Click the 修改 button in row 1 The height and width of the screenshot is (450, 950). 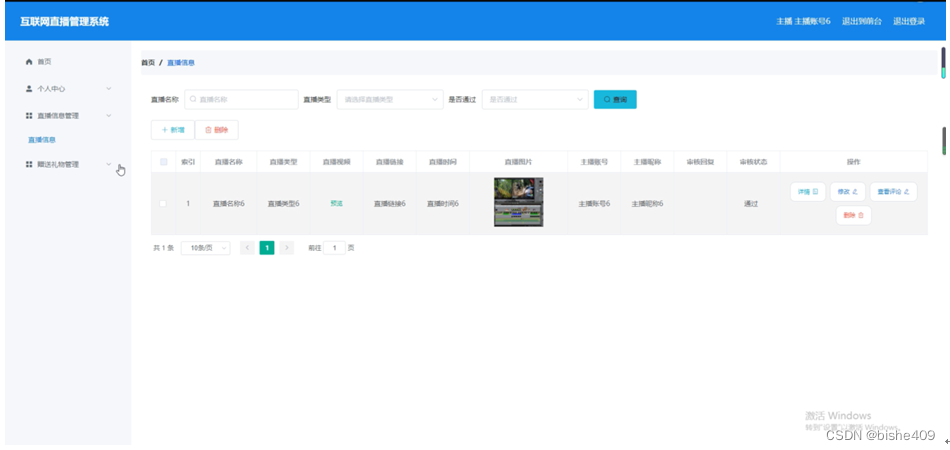(848, 191)
